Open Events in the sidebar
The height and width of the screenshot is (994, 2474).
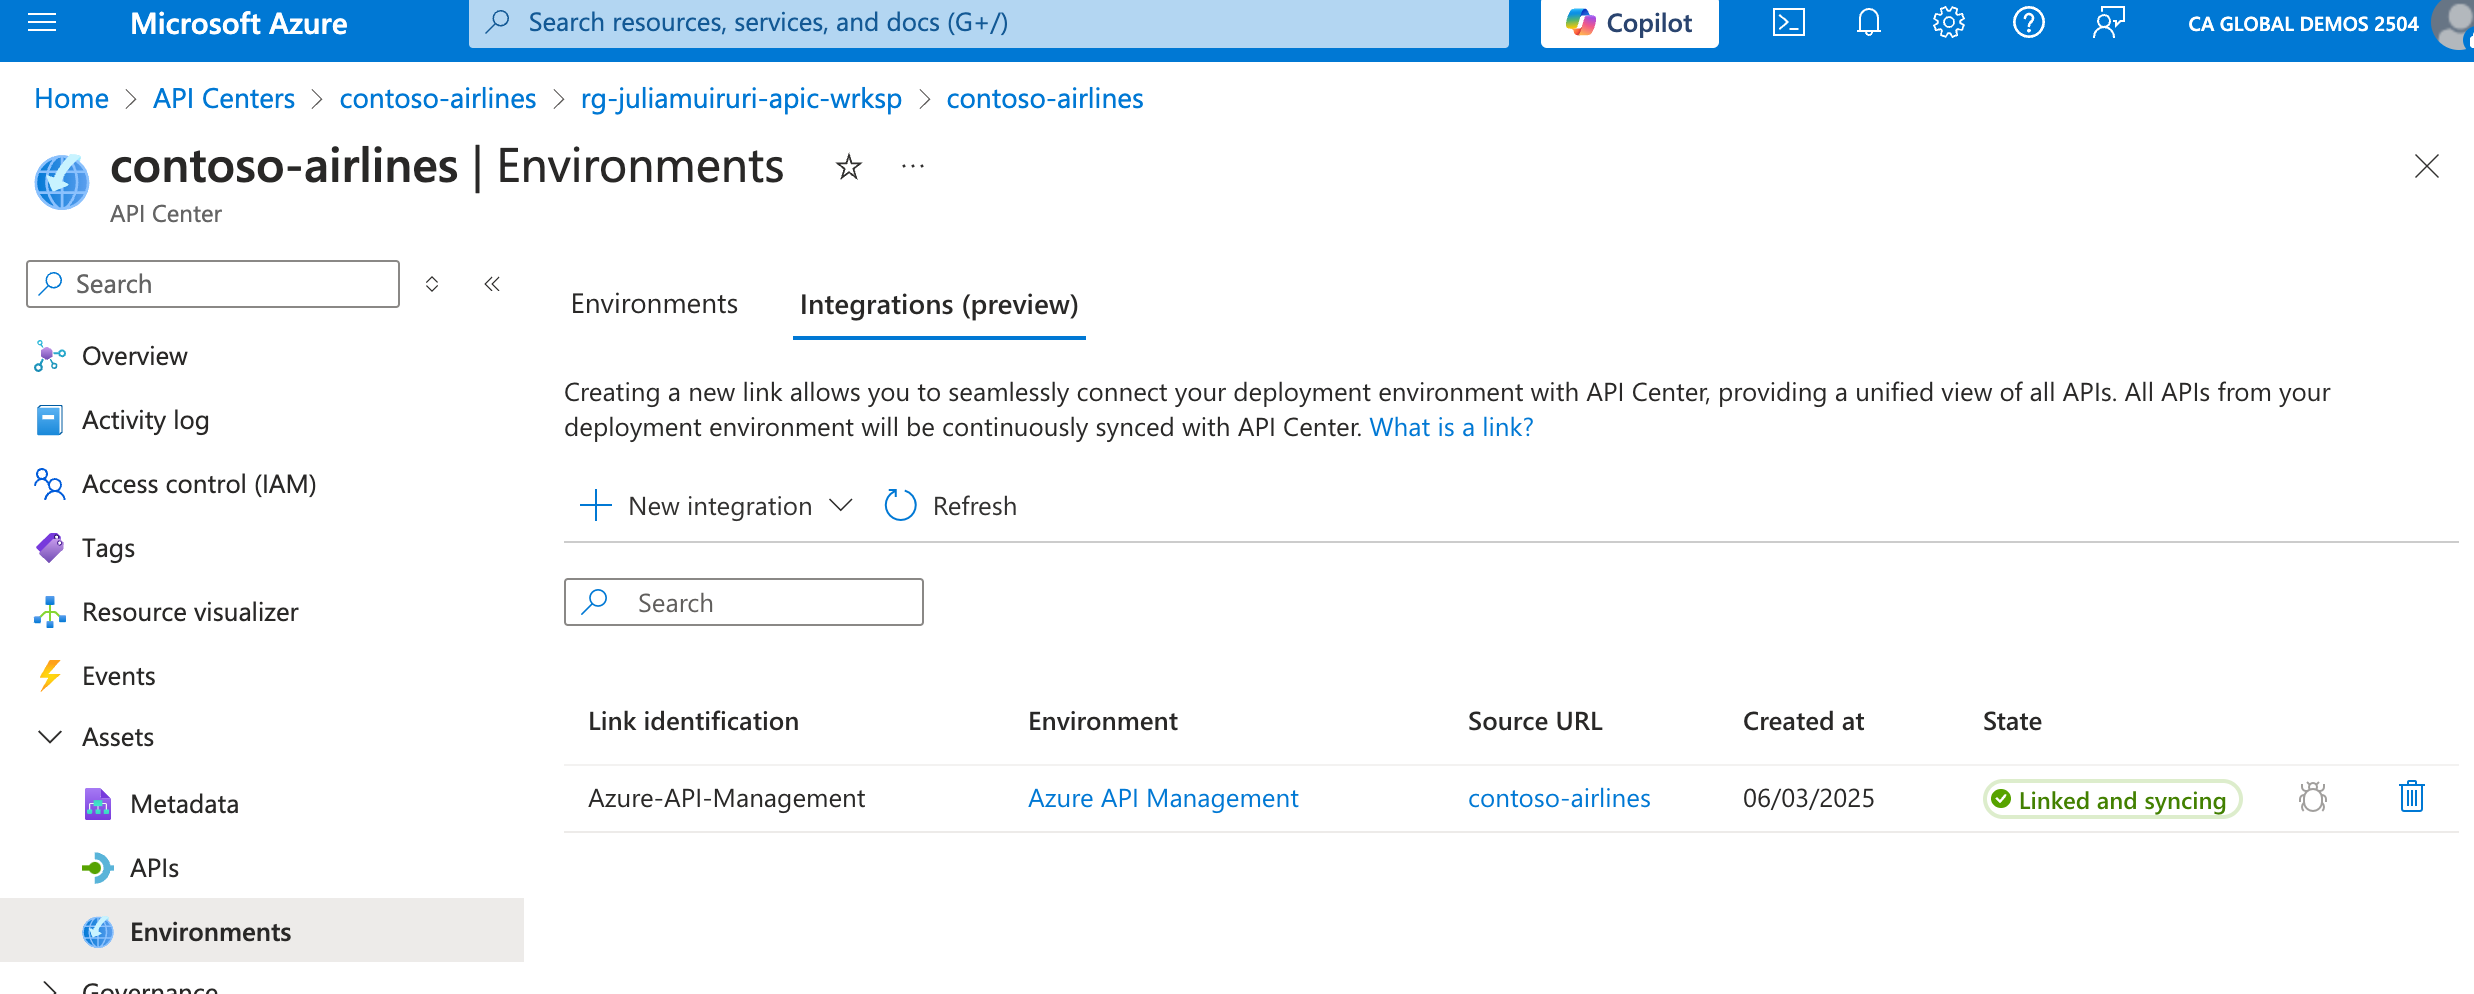click(118, 676)
